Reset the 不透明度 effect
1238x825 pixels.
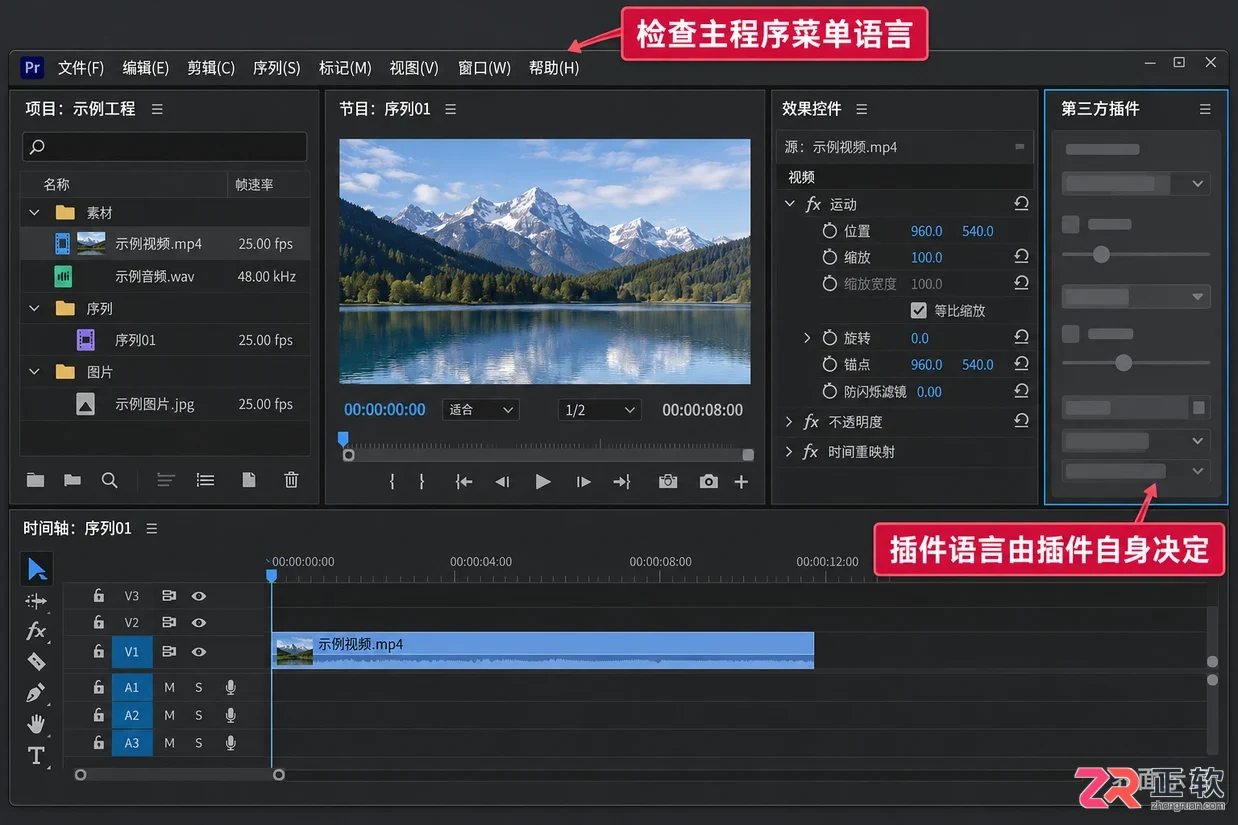click(1021, 421)
